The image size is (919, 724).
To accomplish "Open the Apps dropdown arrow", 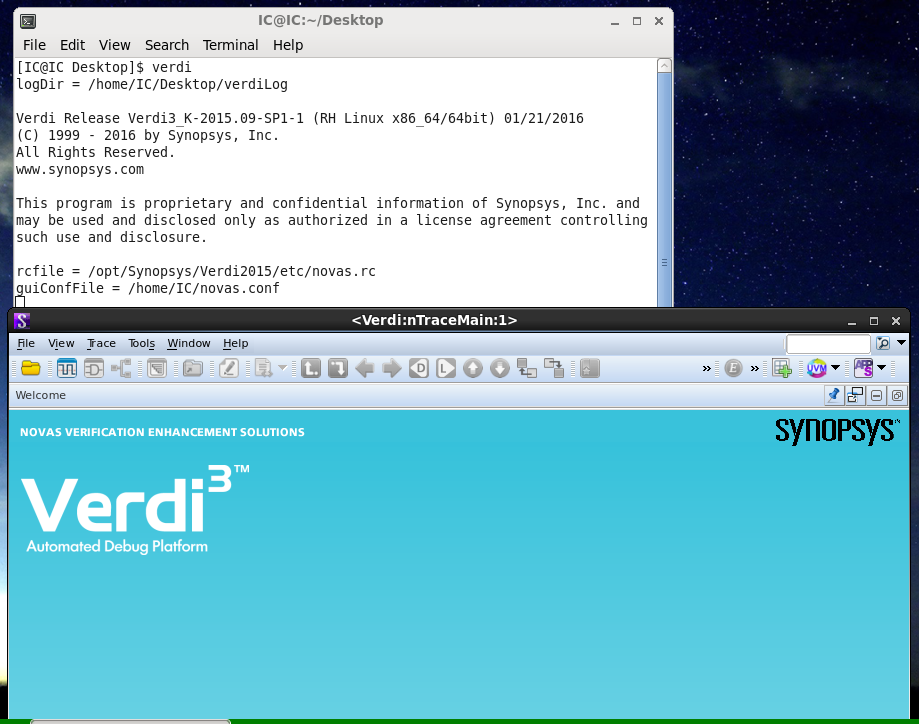I will click(881, 368).
